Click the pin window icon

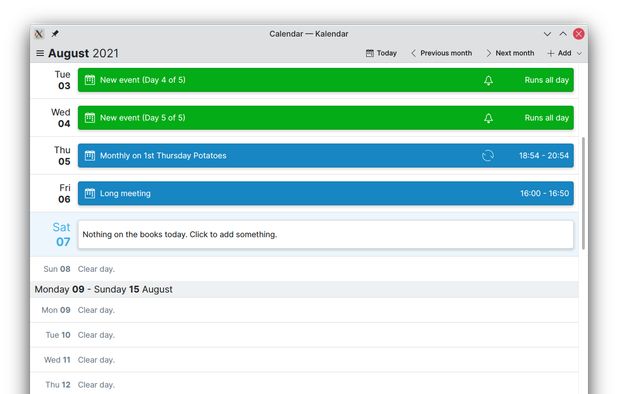[x=55, y=33]
